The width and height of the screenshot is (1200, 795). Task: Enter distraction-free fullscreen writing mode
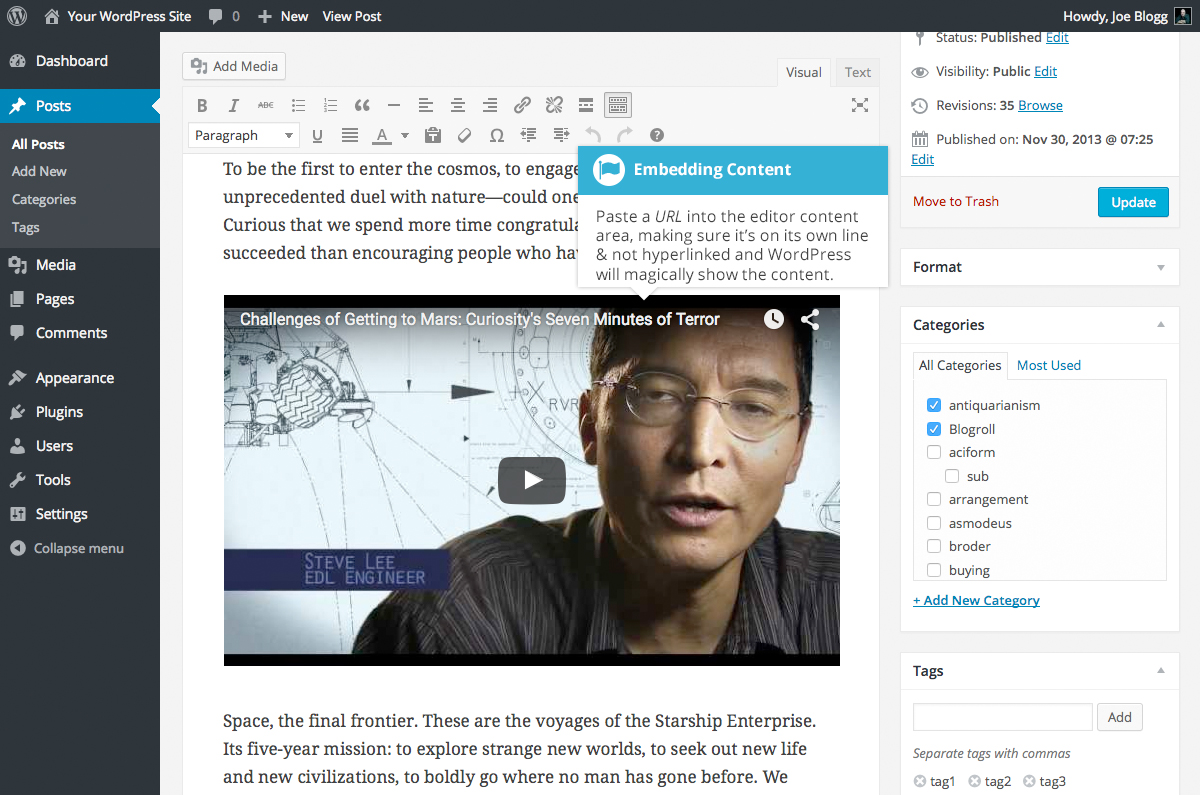click(x=859, y=105)
